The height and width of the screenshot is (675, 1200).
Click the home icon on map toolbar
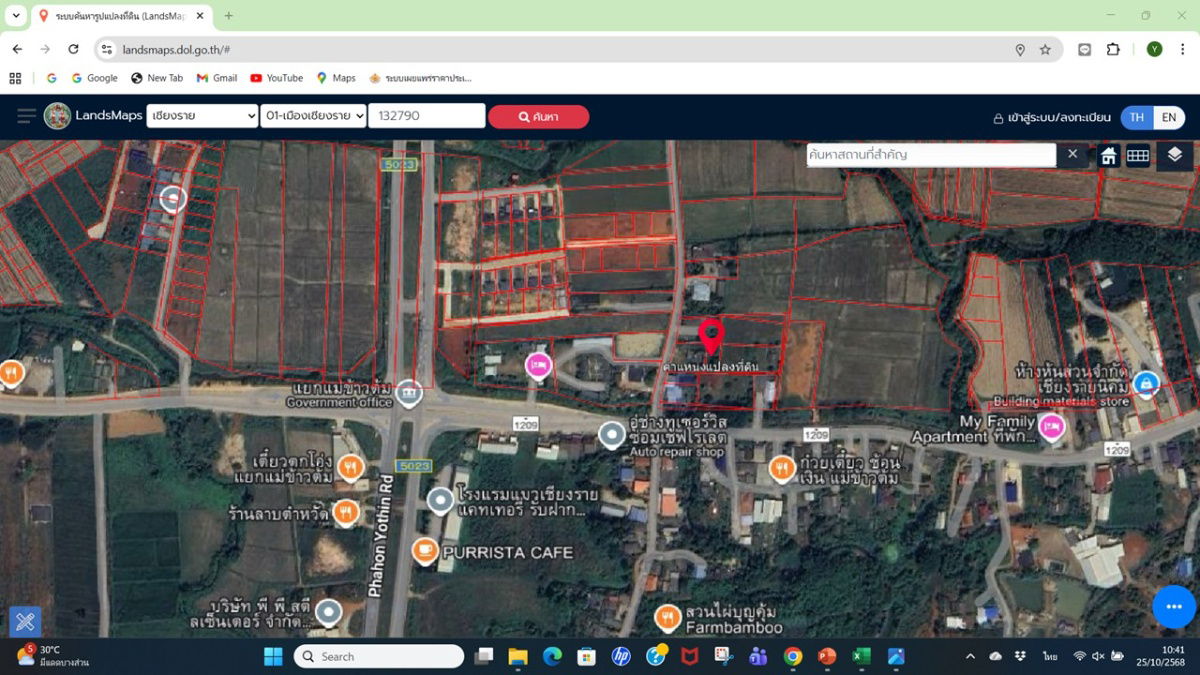pos(1108,155)
